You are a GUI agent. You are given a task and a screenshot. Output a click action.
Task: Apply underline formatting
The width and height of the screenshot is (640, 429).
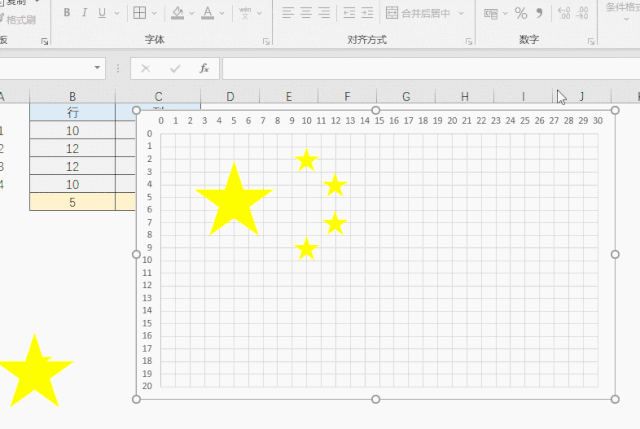point(102,13)
